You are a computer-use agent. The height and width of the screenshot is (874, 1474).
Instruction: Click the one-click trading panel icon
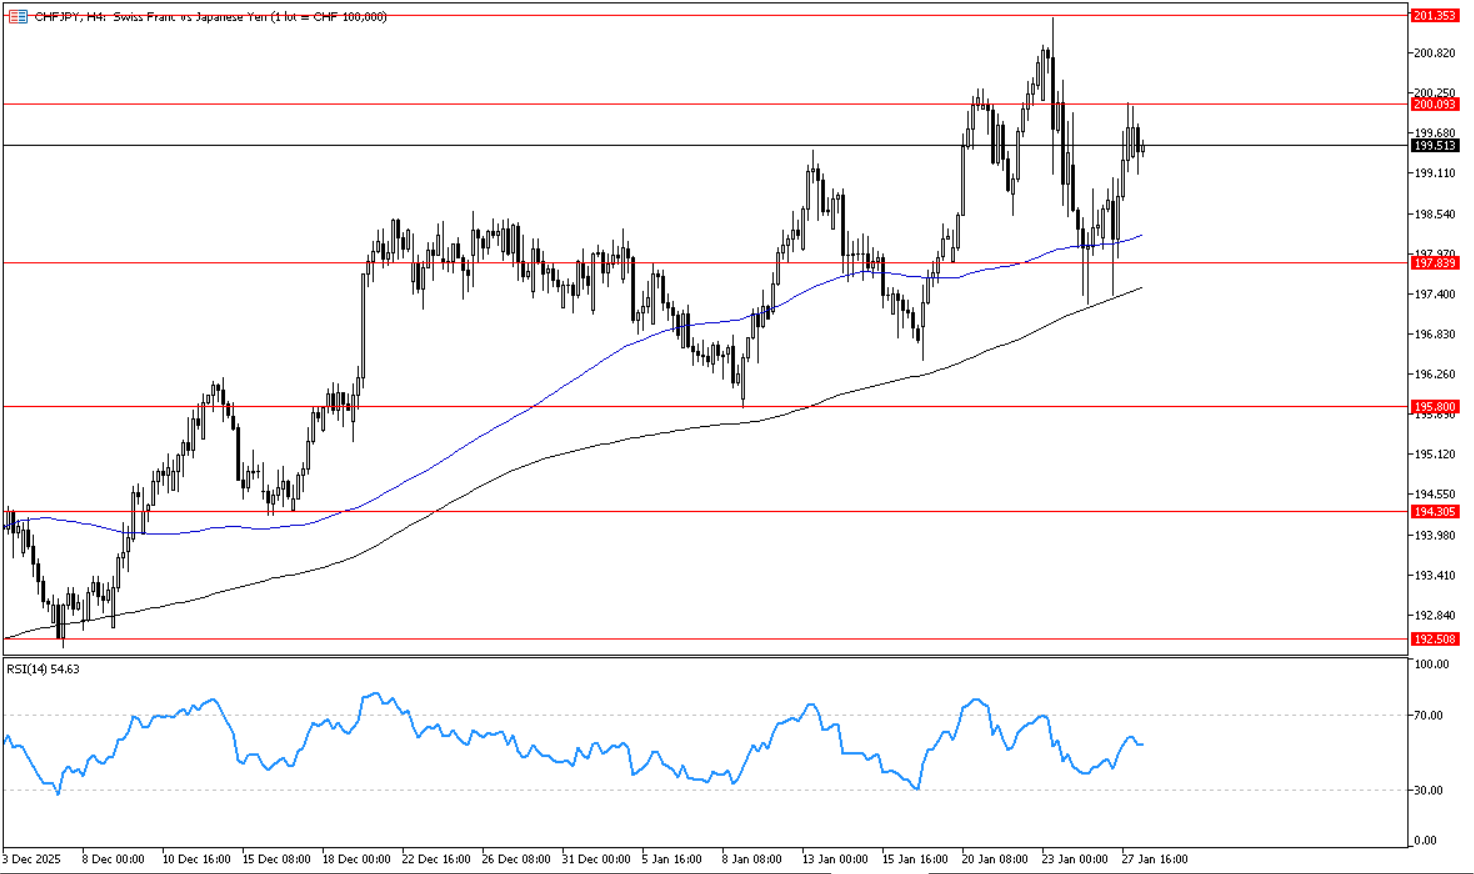point(17,17)
